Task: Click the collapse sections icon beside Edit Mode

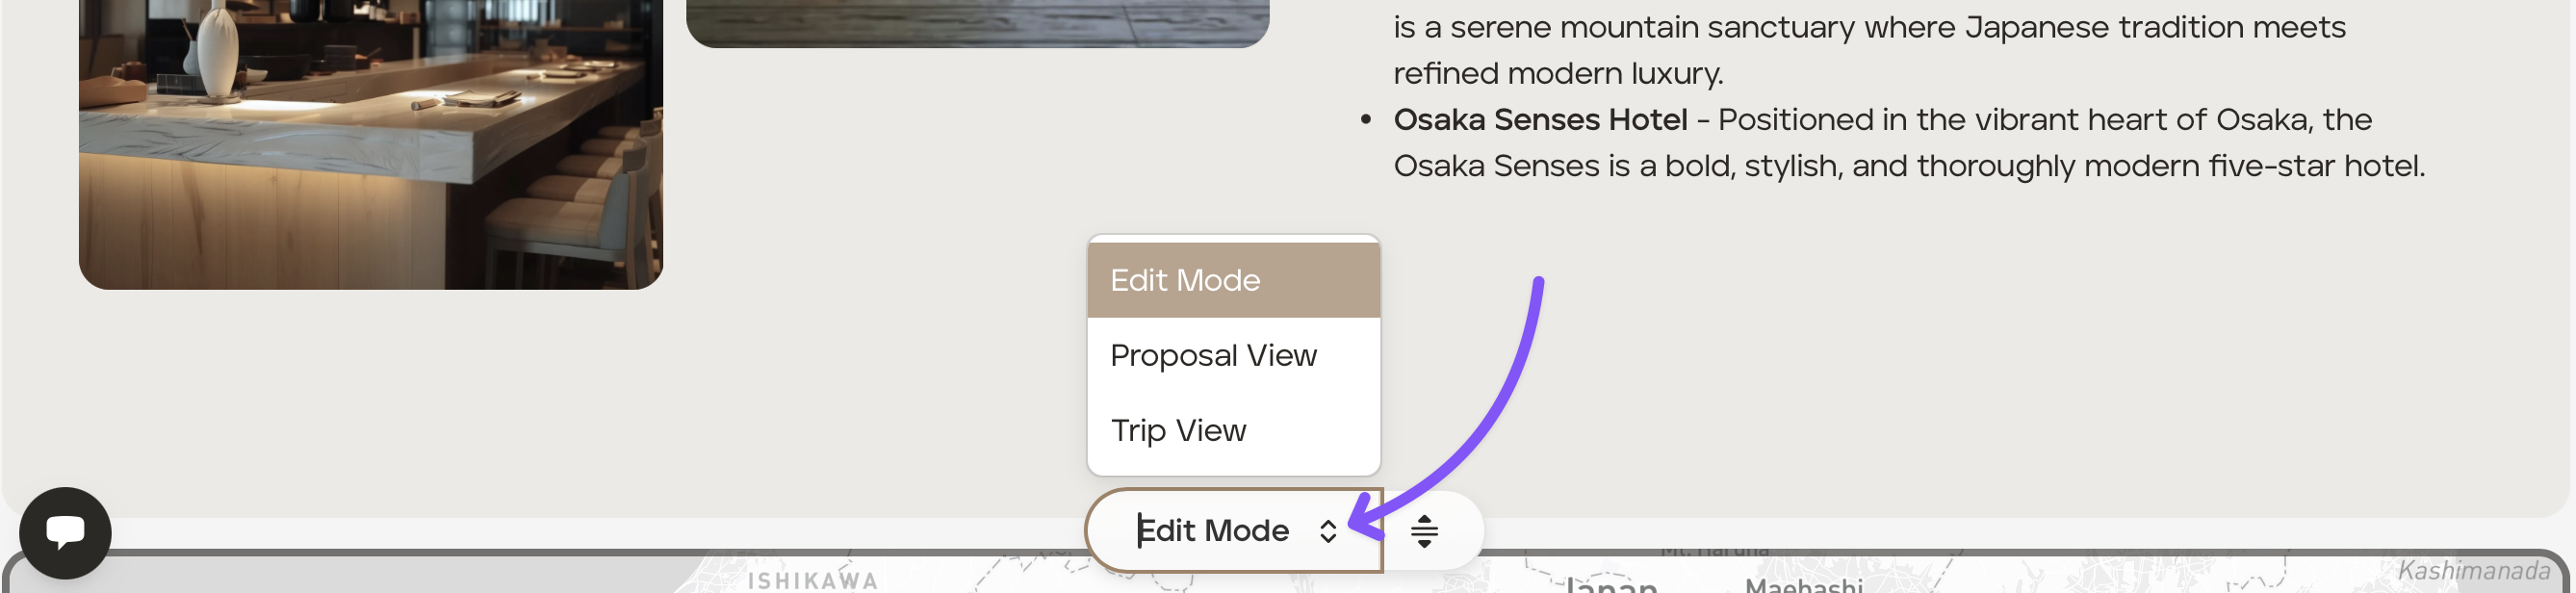Action: coord(1424,530)
